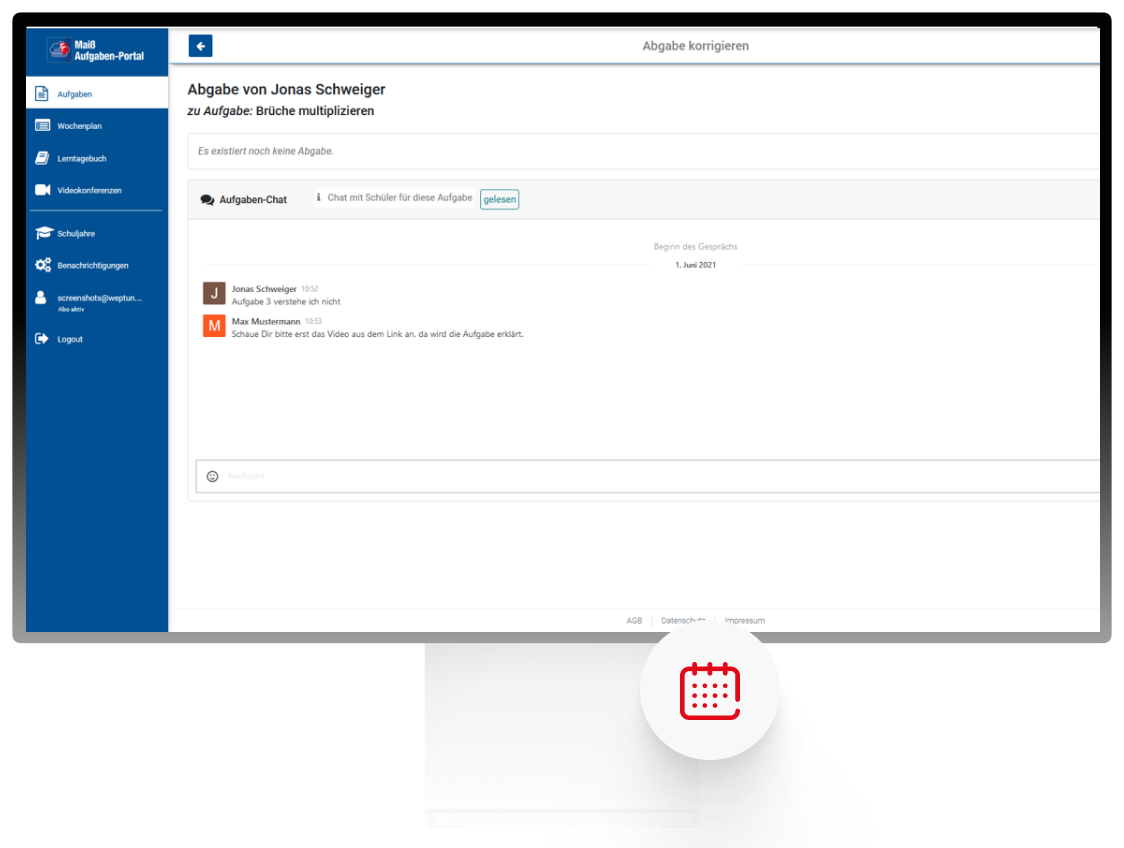Click 'Beginn des Gesprächs' label
Image resolution: width=1124 pixels, height=848 pixels.
695,247
